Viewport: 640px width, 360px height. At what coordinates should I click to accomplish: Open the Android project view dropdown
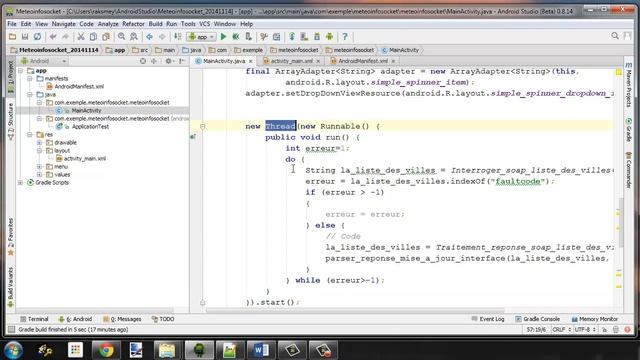point(44,61)
